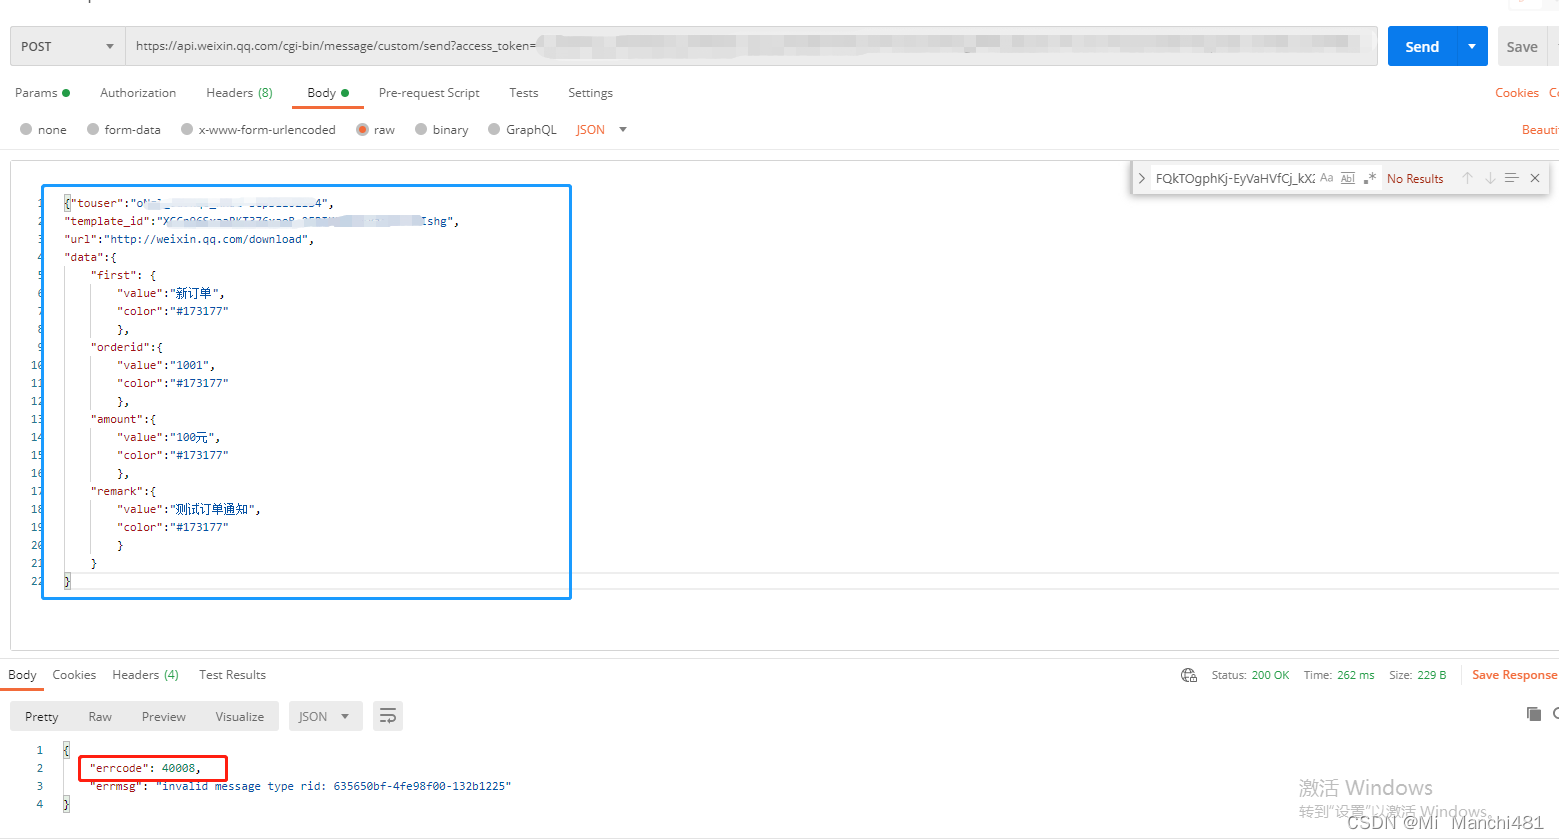
Task: Select x-www-form-urlencoded body type
Action: tap(258, 129)
